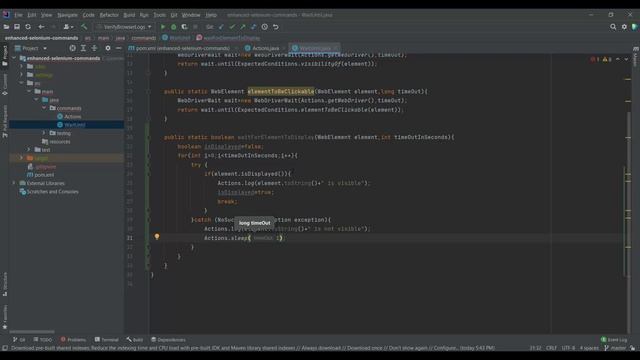The image size is (640, 360).
Task: Select the resources folder
Action: (x=56, y=142)
